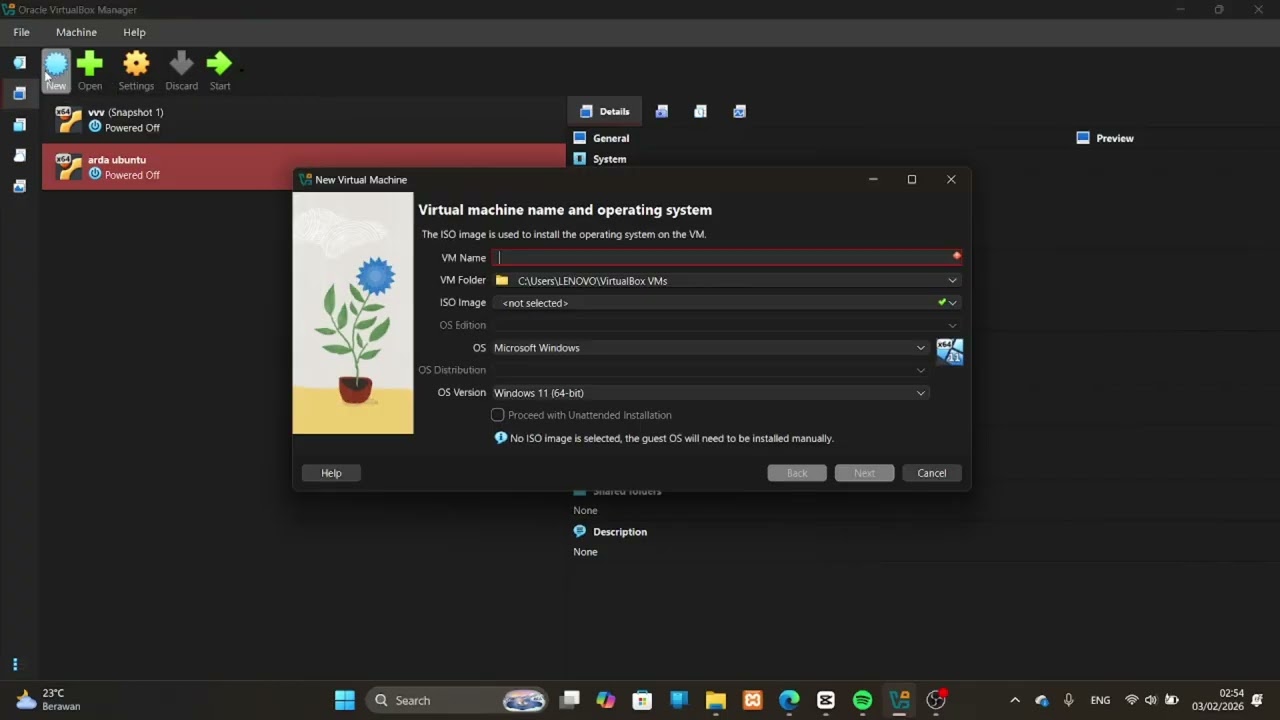Select second icon in left sidebar
This screenshot has height=720, width=1280.
tap(19, 94)
